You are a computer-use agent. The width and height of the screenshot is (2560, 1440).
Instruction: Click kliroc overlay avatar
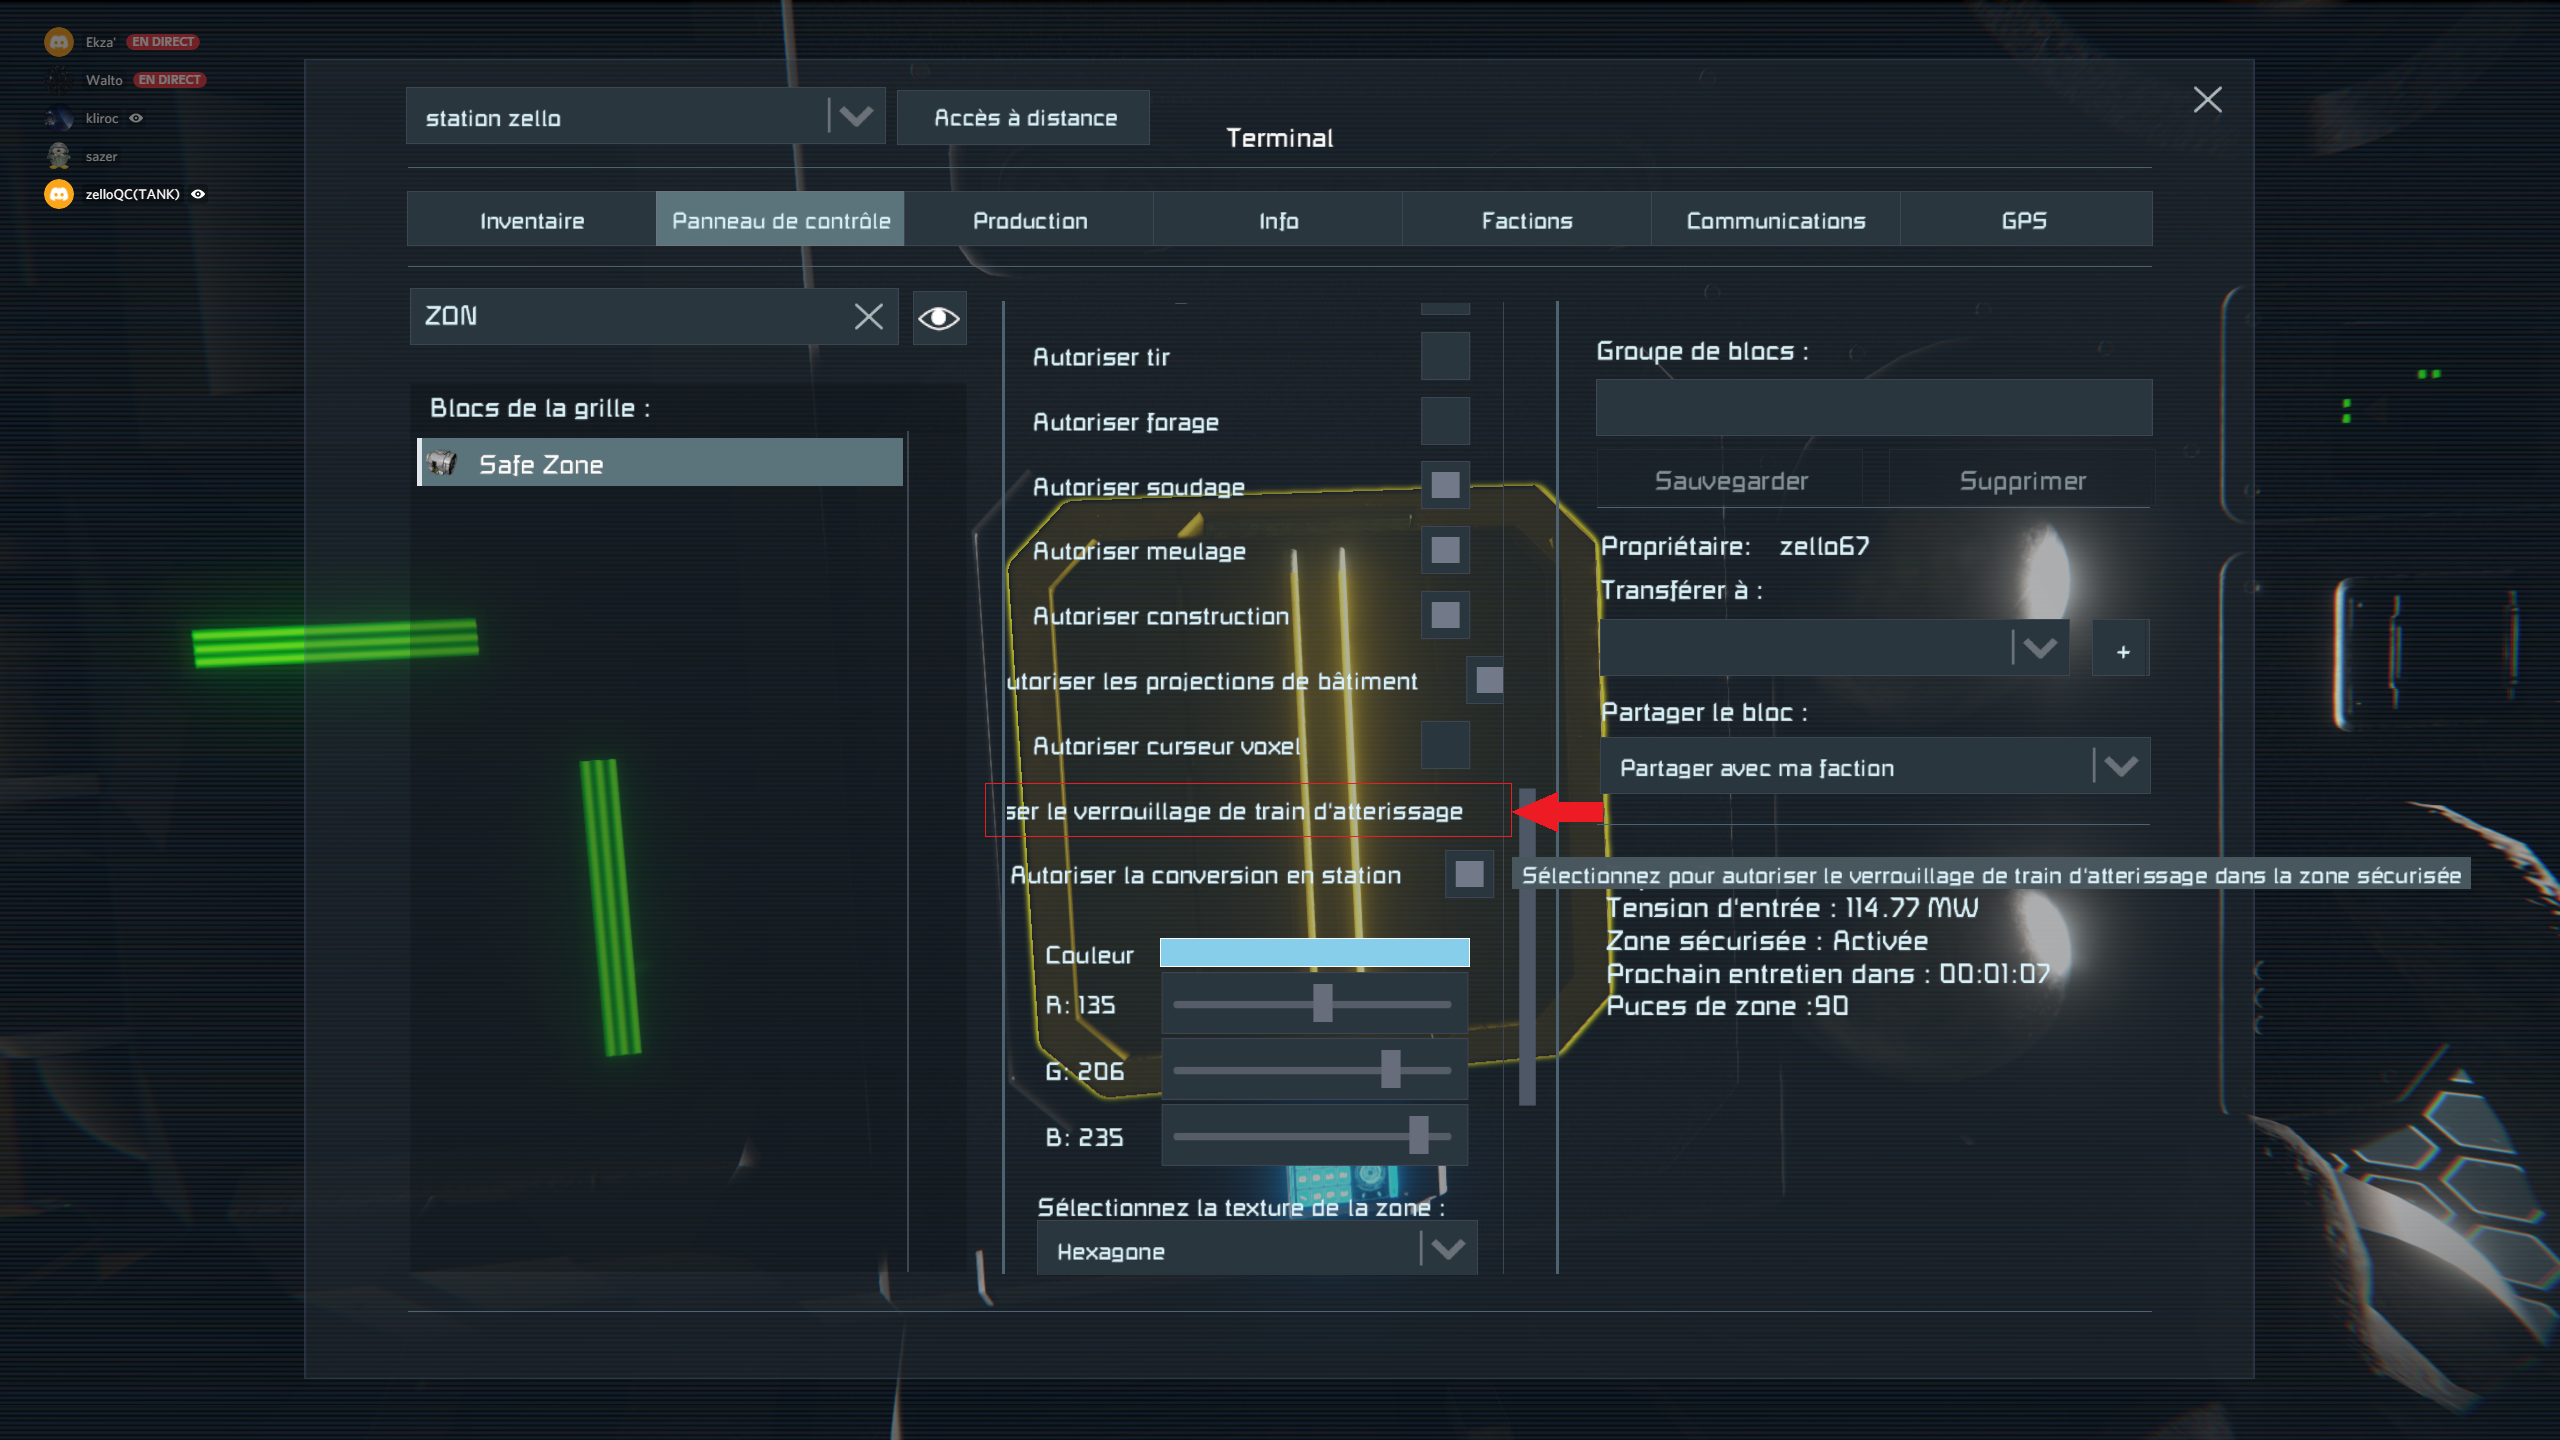pos(59,118)
